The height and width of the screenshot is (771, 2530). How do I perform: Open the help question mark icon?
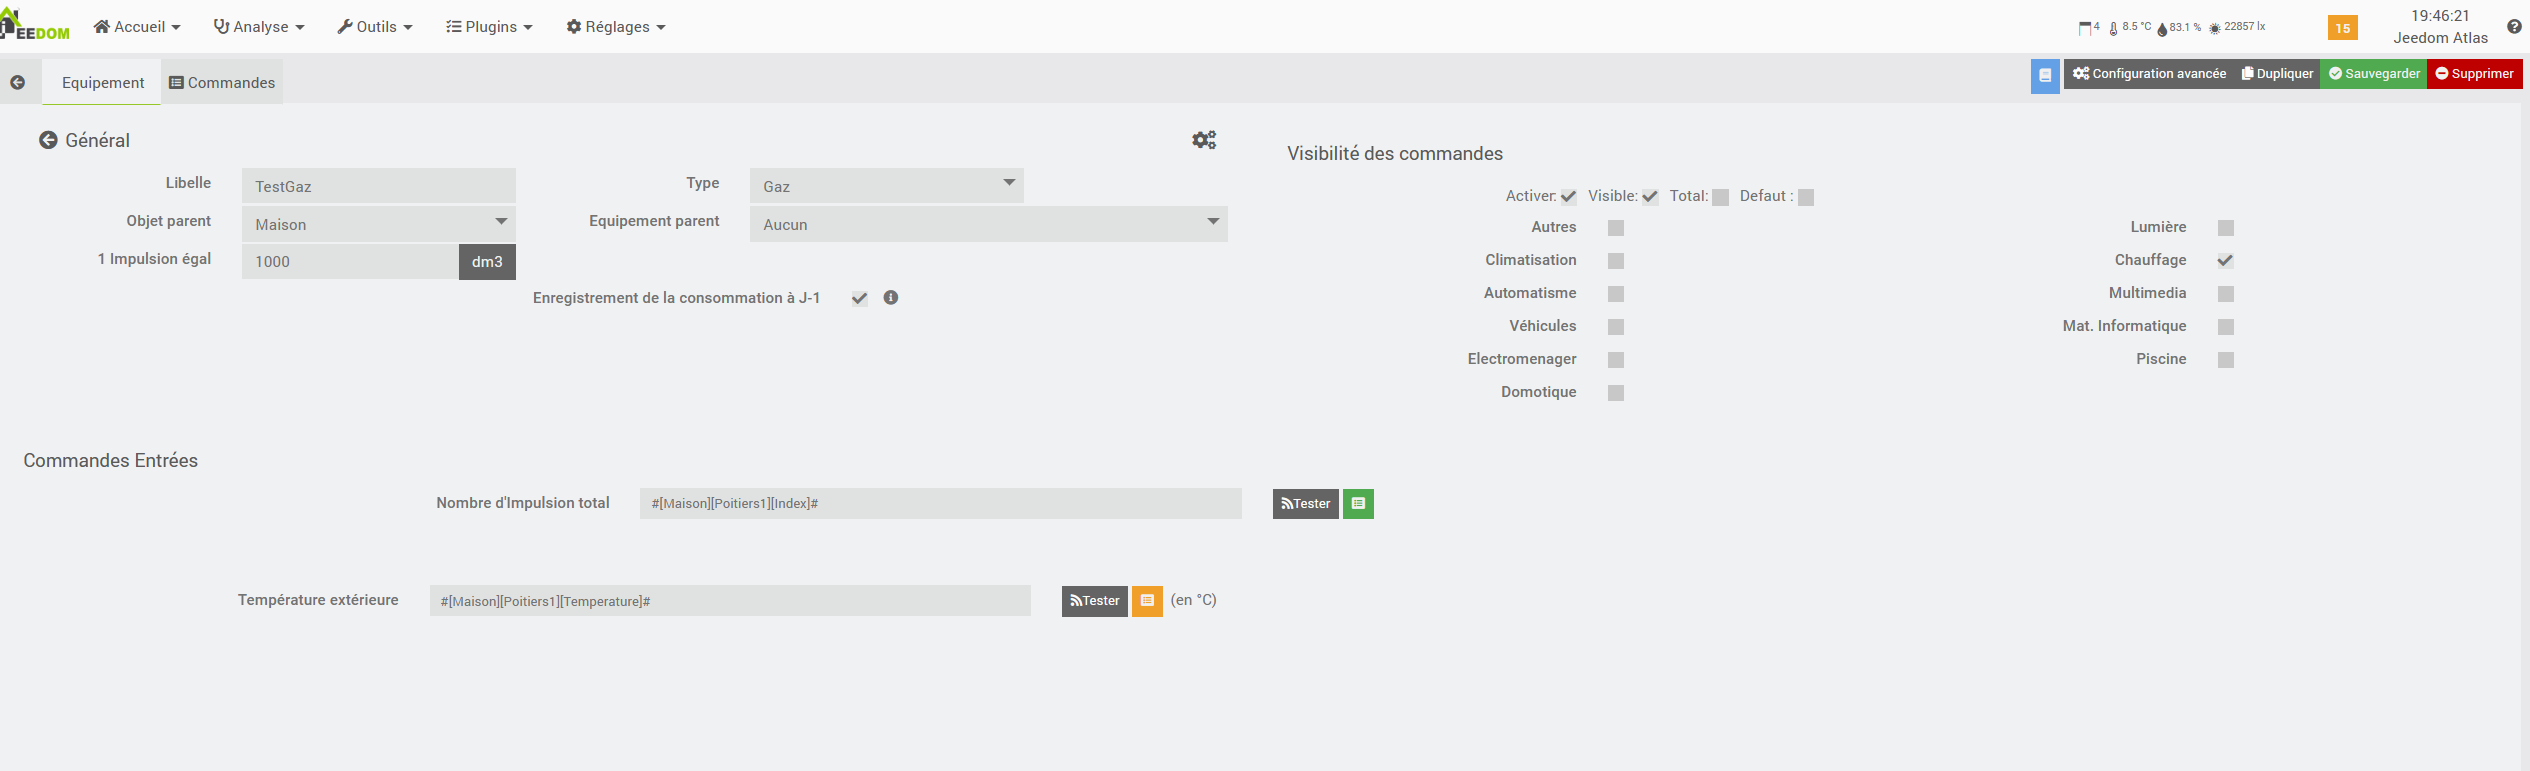[2514, 27]
